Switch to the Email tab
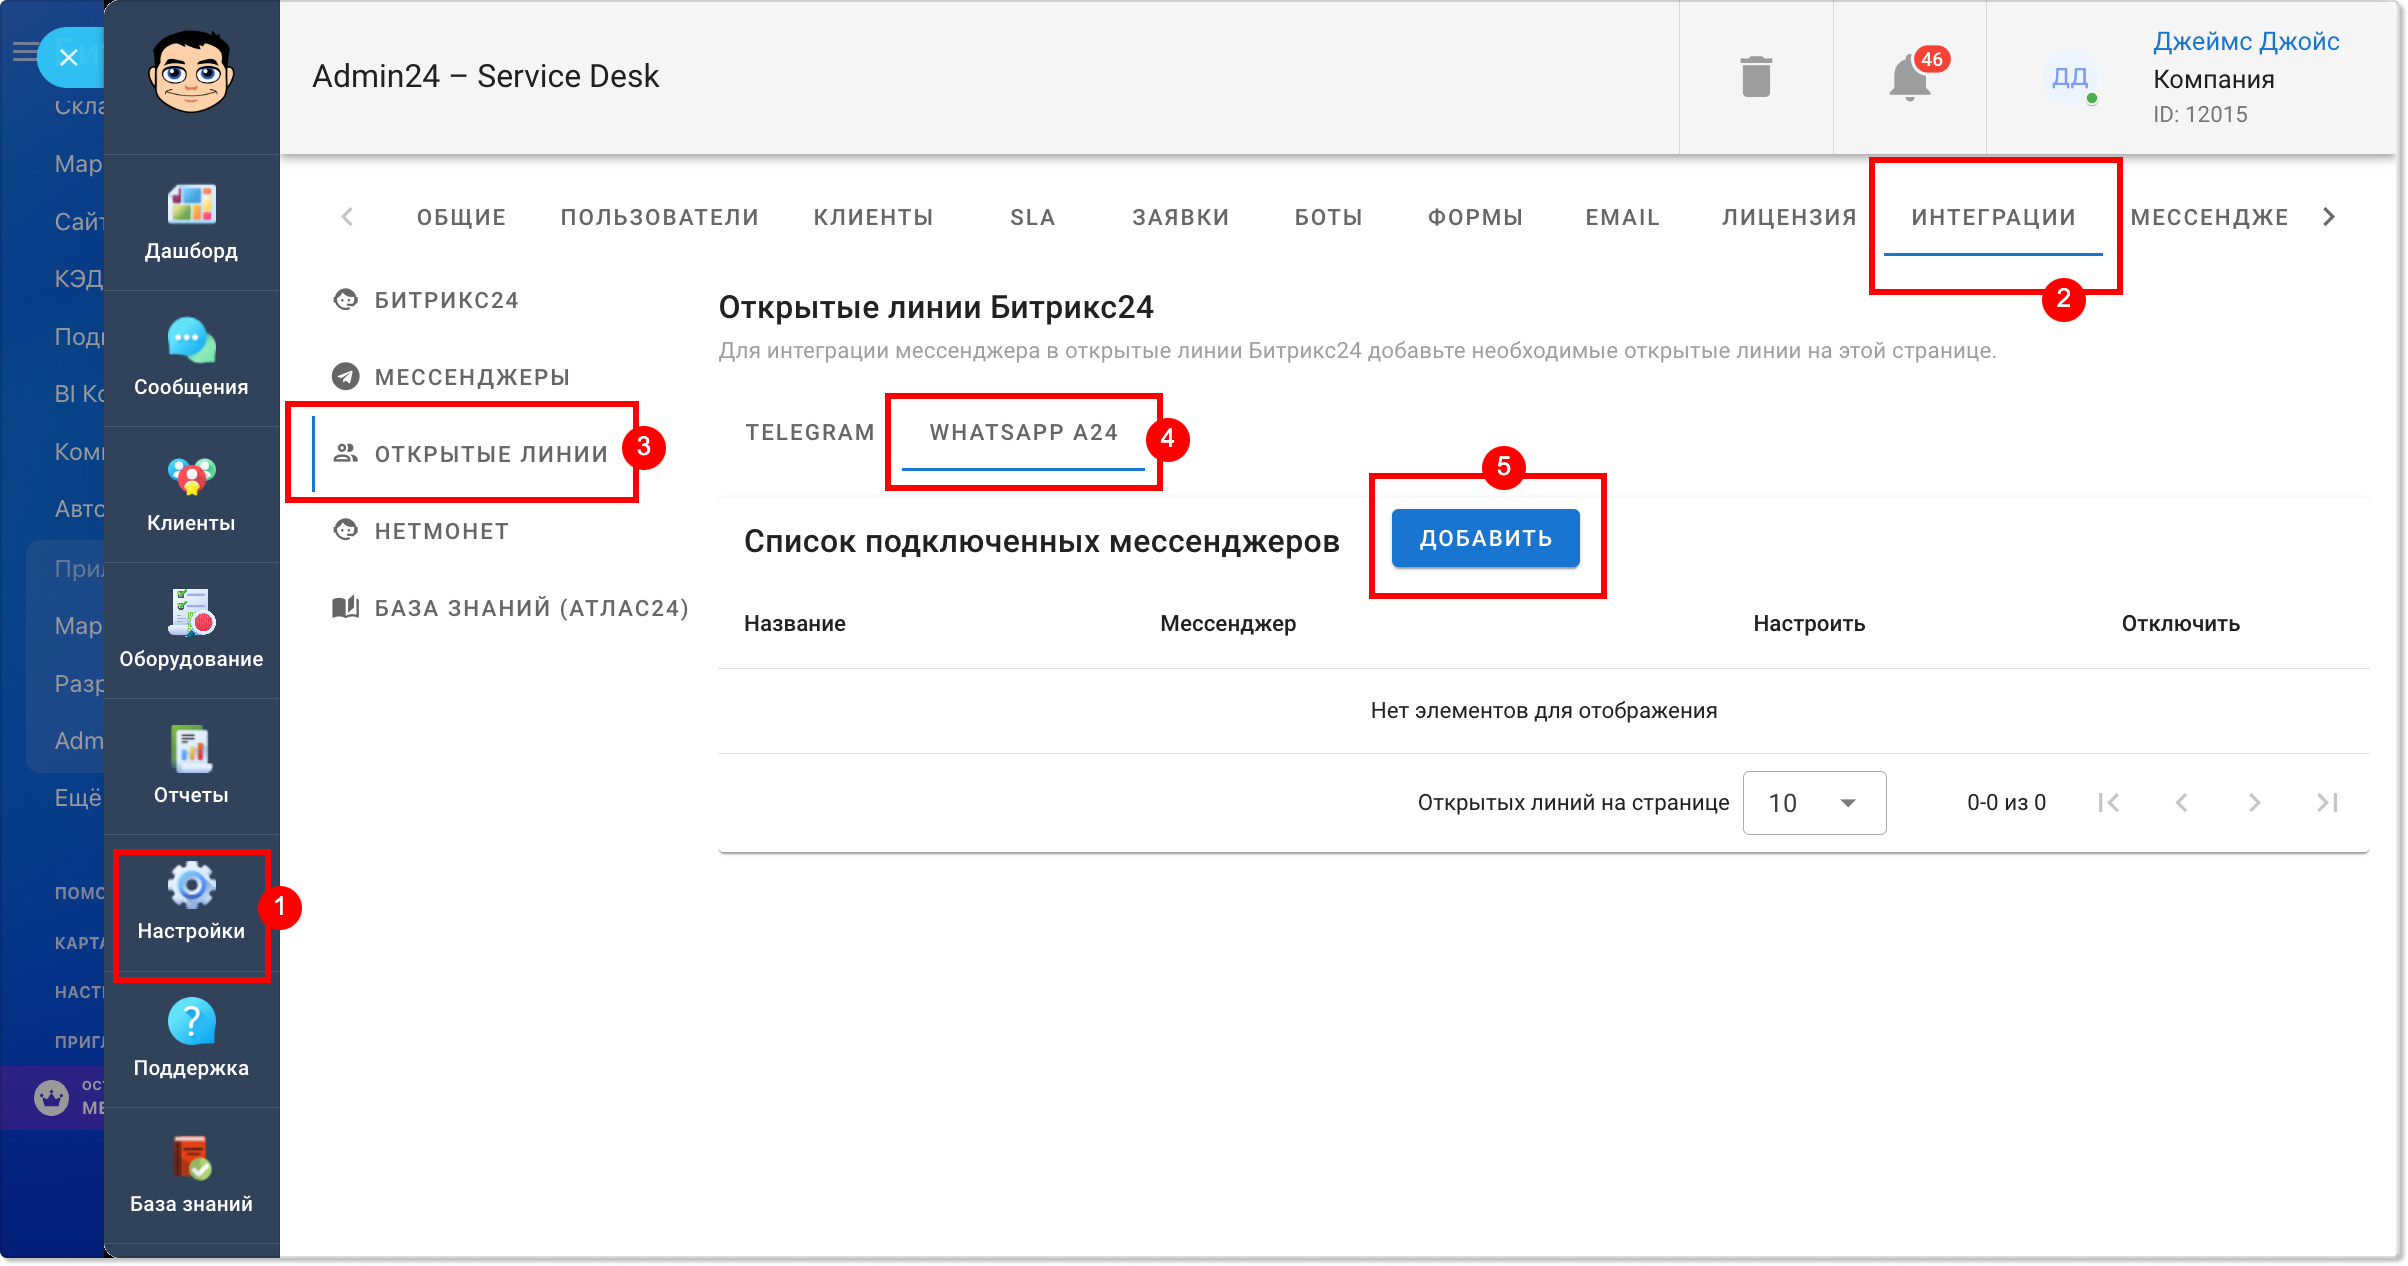Image resolution: width=2408 pixels, height=1266 pixels. [1622, 217]
